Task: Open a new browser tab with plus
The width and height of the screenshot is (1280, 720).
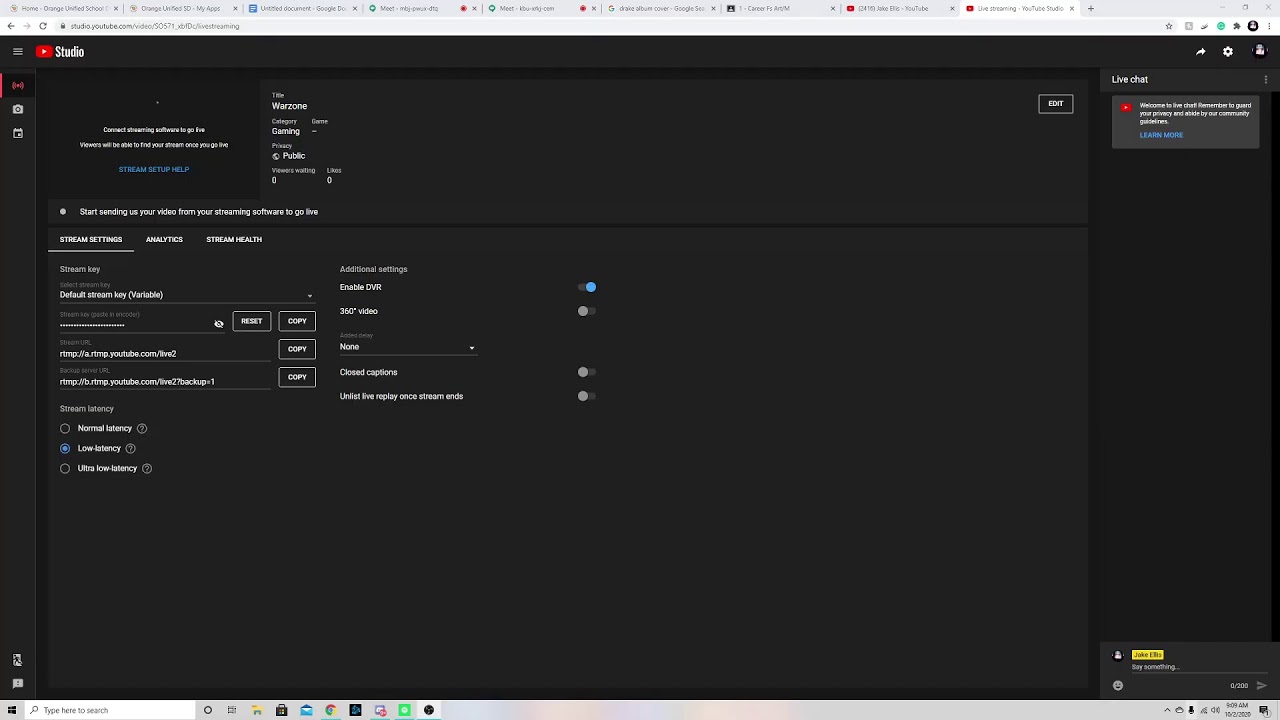Action: (1091, 8)
